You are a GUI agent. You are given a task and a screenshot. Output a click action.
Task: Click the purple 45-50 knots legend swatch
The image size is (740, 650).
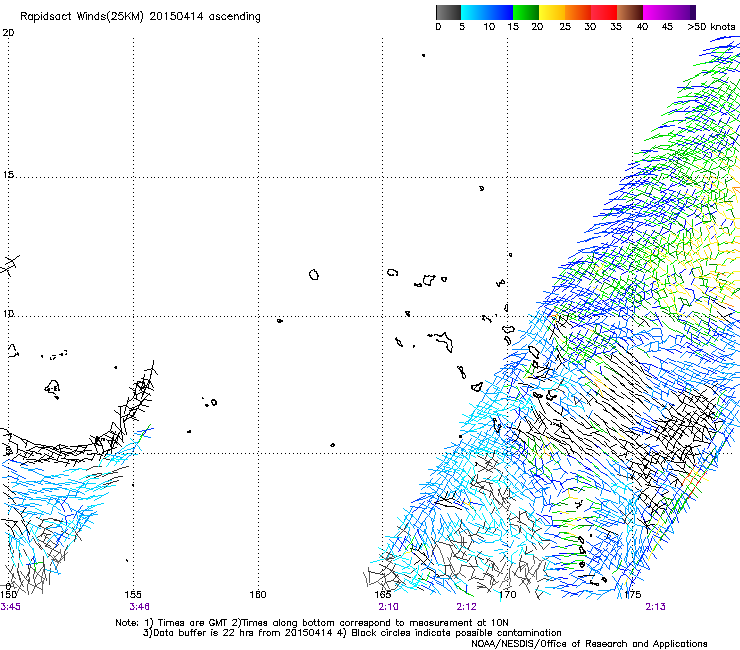tap(682, 12)
